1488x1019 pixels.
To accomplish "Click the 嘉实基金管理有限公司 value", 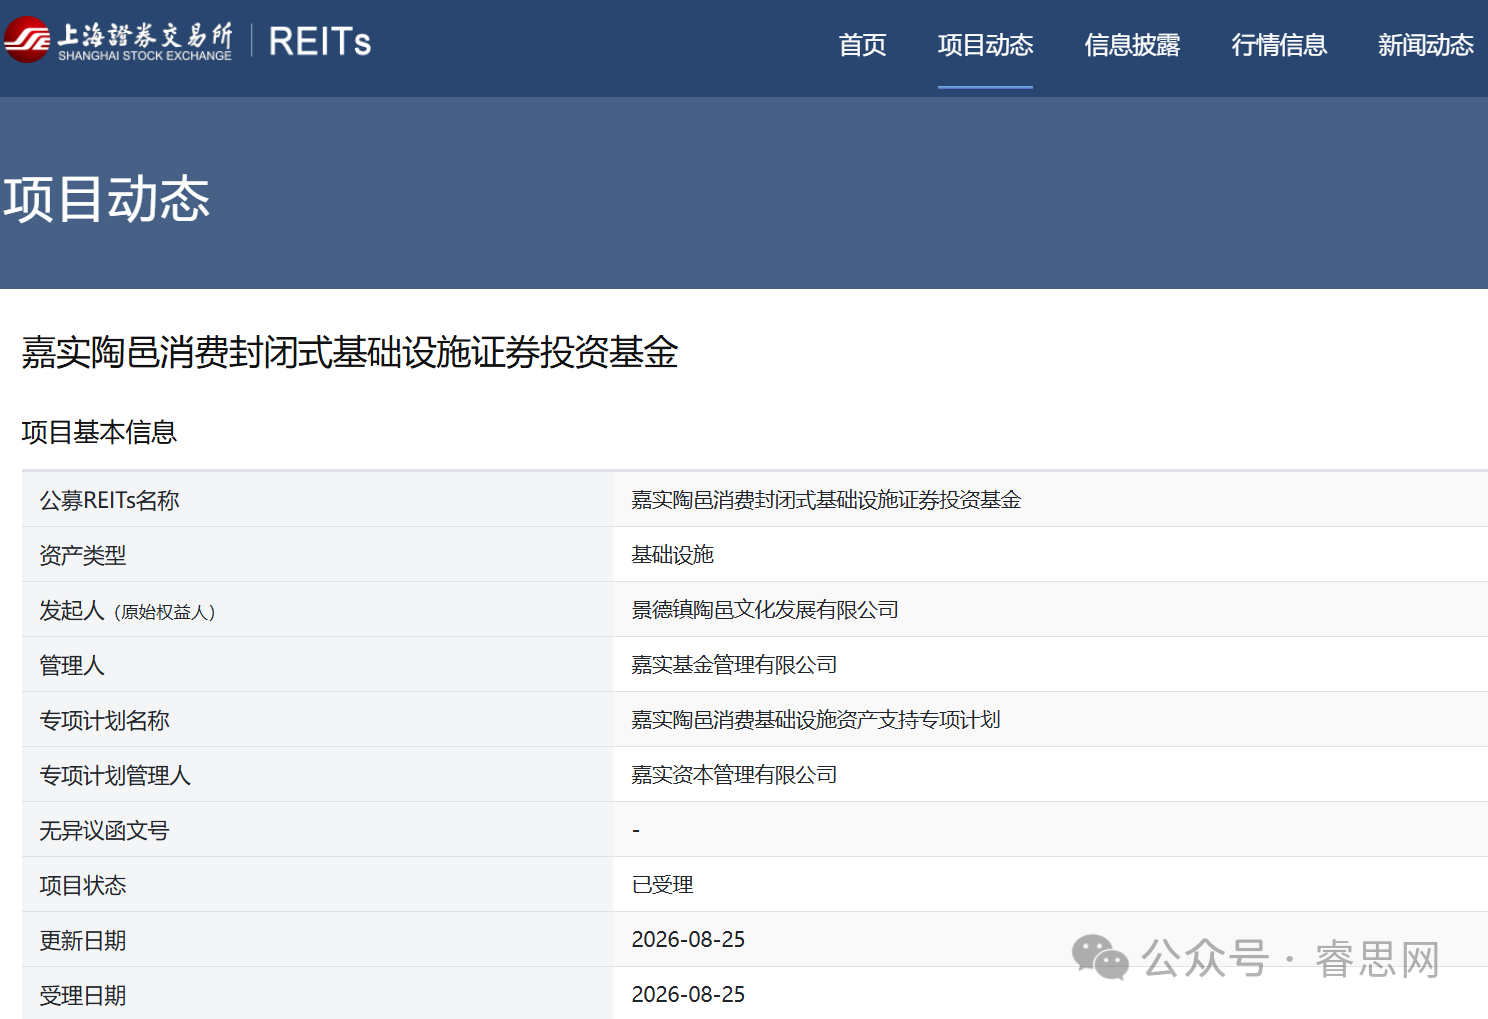I will click(x=734, y=665).
